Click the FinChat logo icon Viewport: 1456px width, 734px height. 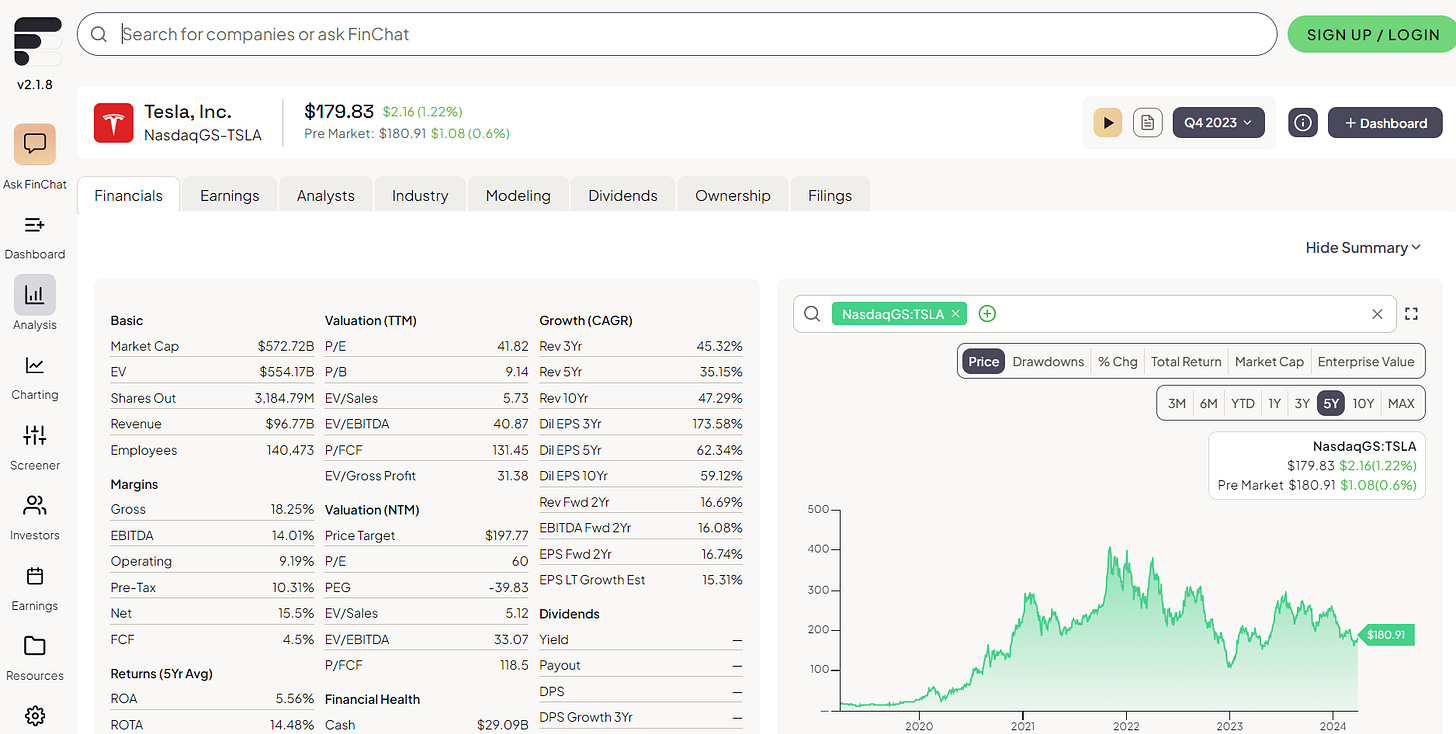coord(38,43)
